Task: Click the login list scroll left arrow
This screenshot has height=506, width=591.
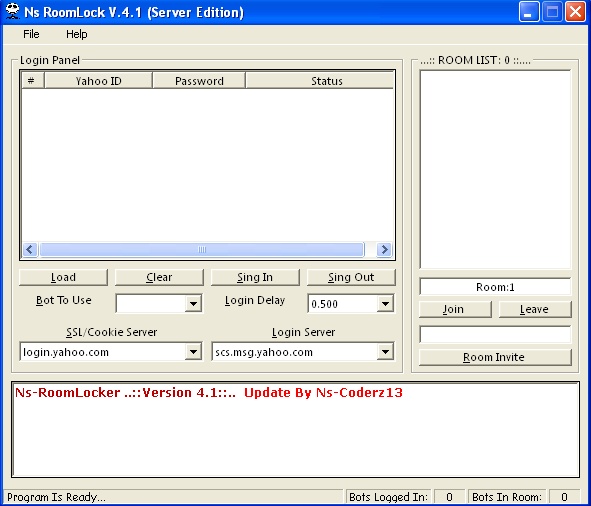Action: tap(30, 249)
